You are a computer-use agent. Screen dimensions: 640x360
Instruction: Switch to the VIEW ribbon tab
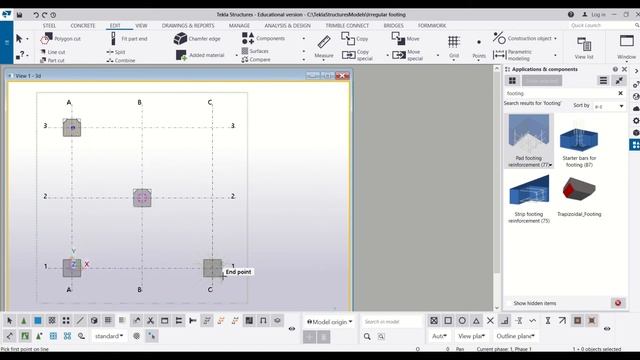pyautogui.click(x=141, y=26)
